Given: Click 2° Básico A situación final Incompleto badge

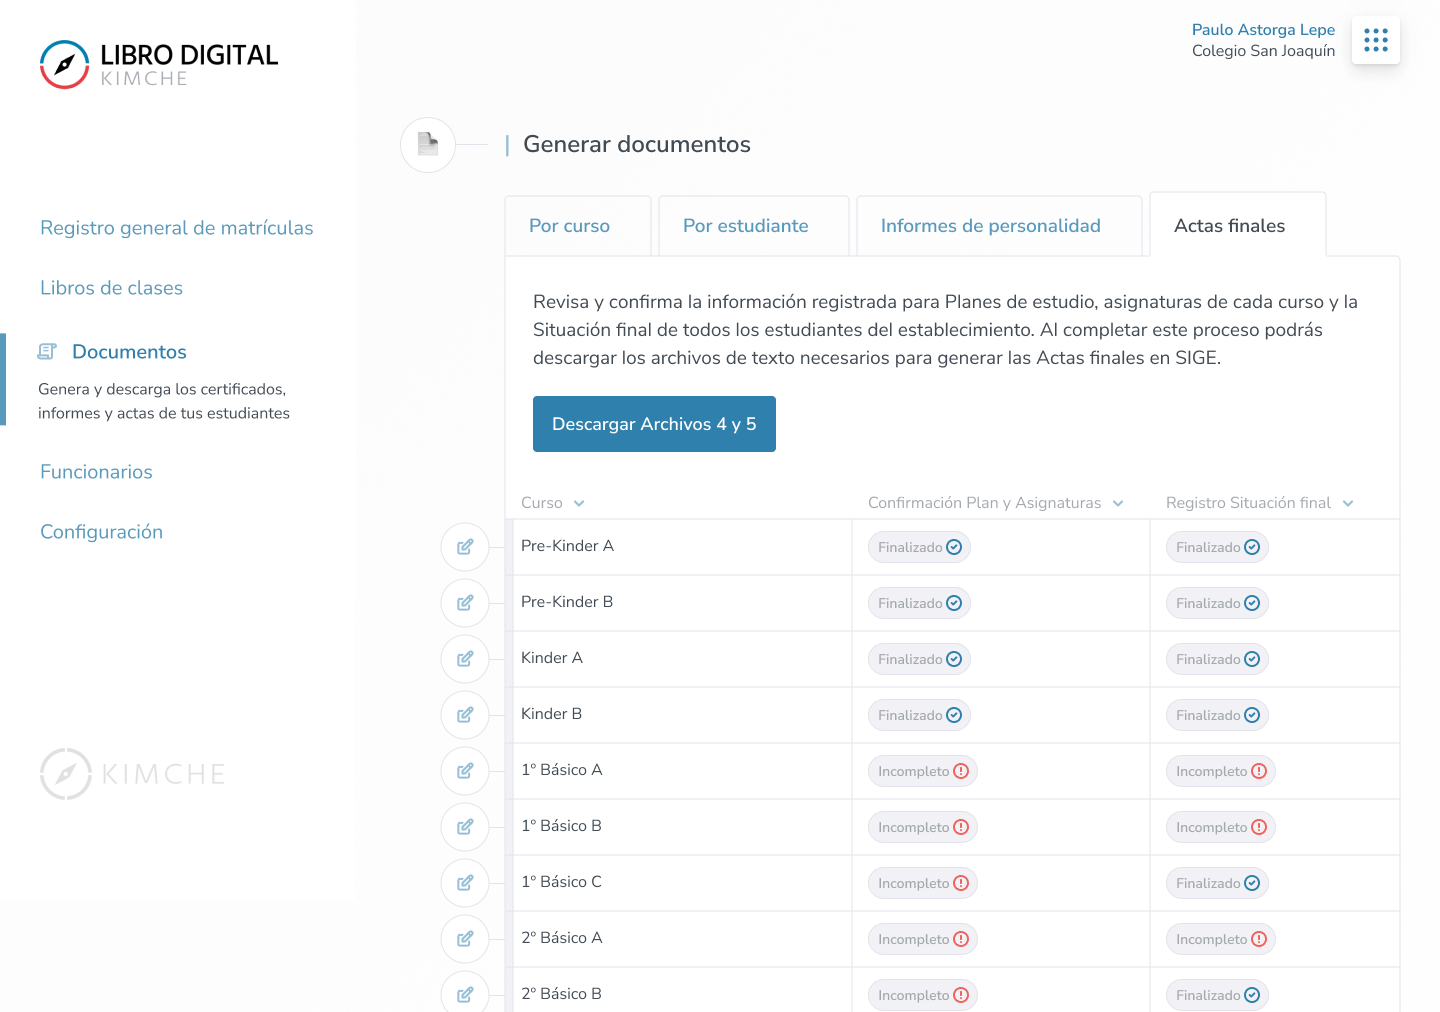Looking at the screenshot, I should click(1221, 939).
